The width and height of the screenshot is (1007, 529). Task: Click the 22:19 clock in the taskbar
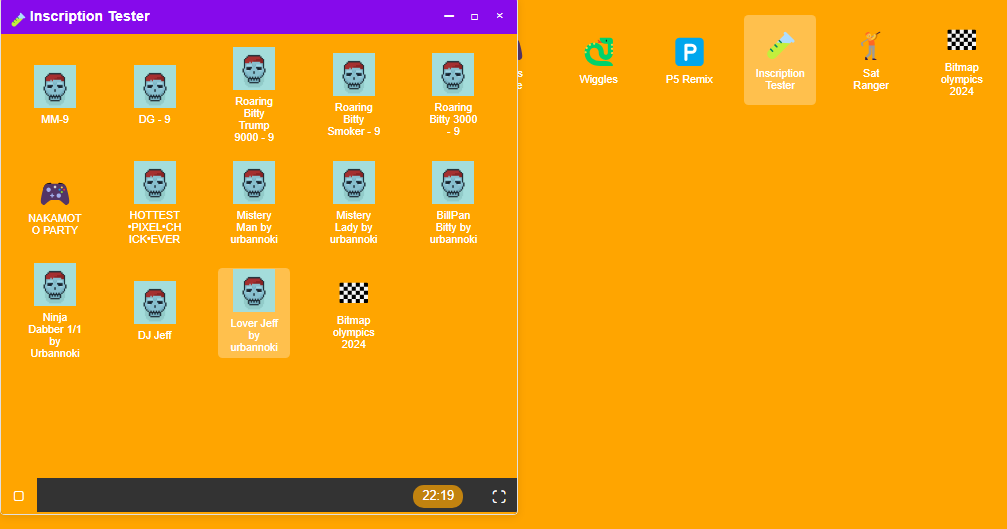point(438,496)
